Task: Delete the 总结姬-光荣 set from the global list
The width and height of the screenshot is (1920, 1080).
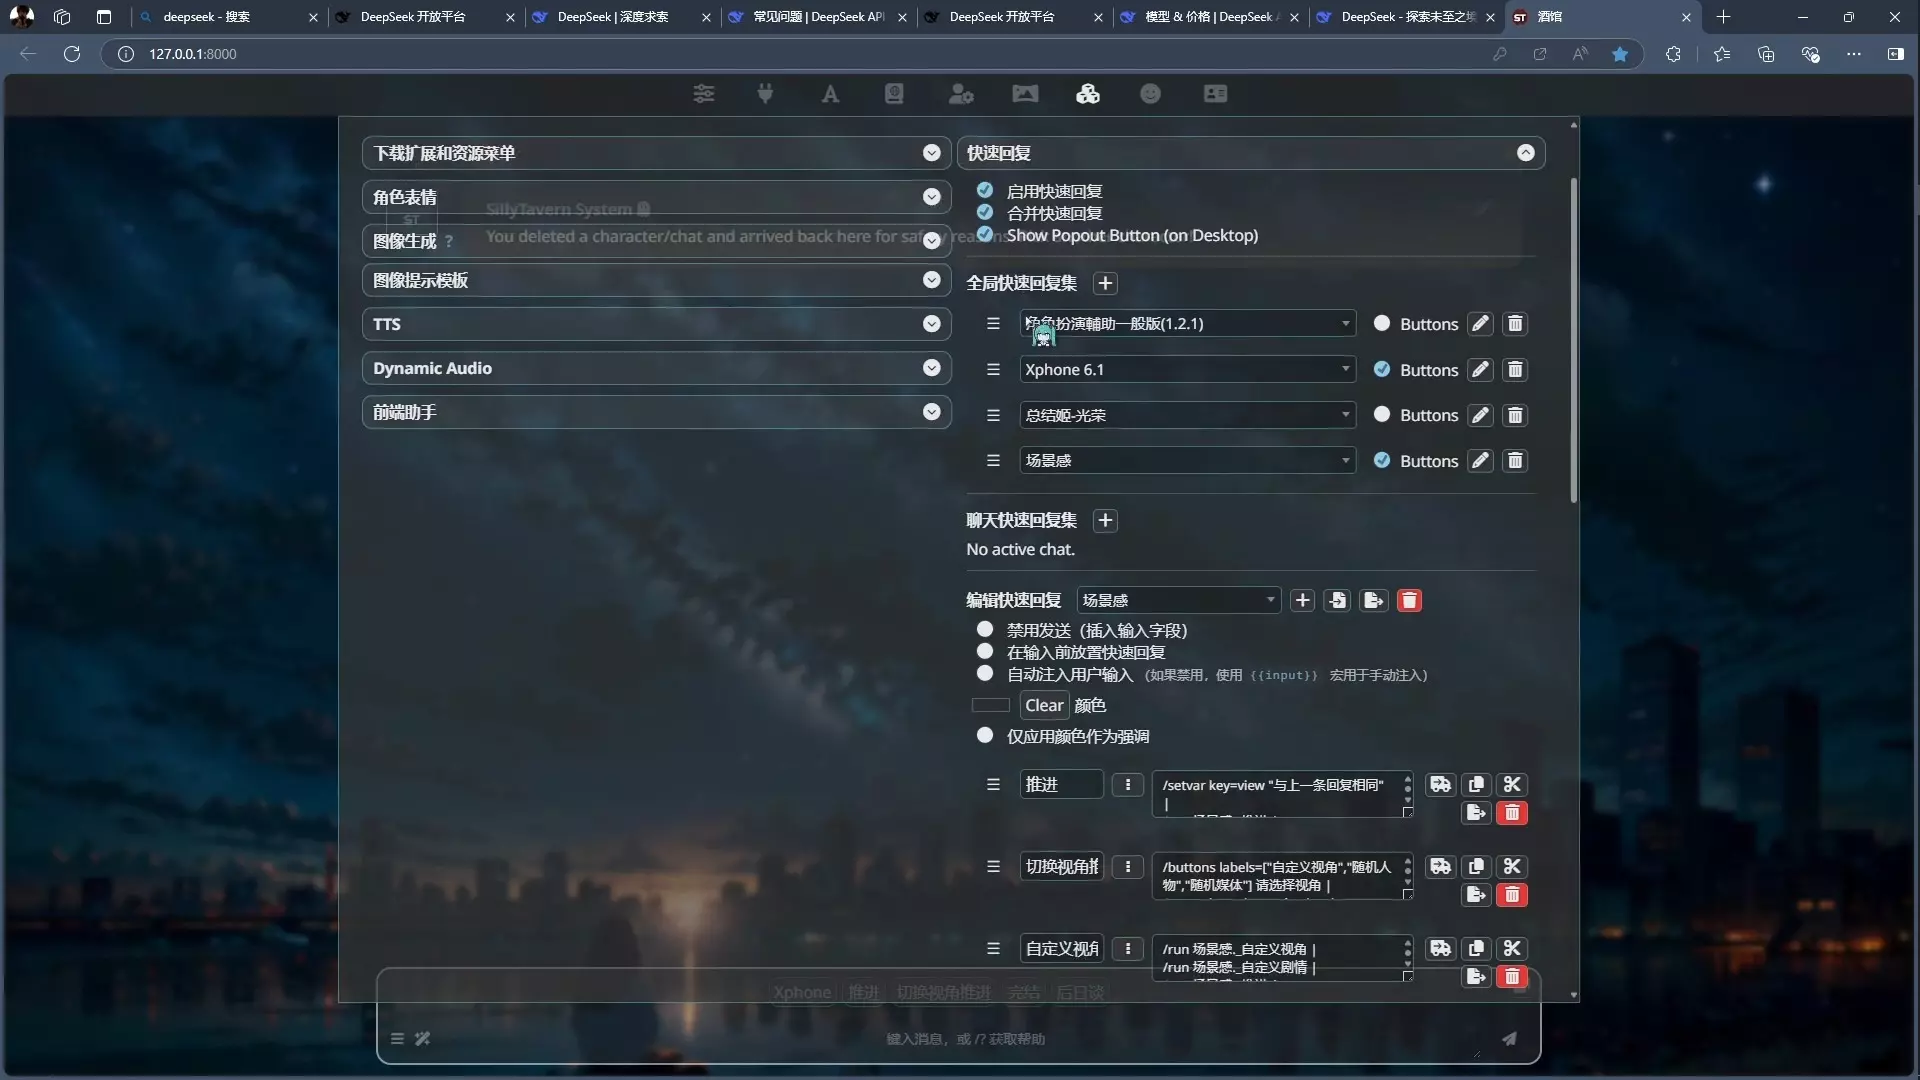Action: click(x=1515, y=415)
